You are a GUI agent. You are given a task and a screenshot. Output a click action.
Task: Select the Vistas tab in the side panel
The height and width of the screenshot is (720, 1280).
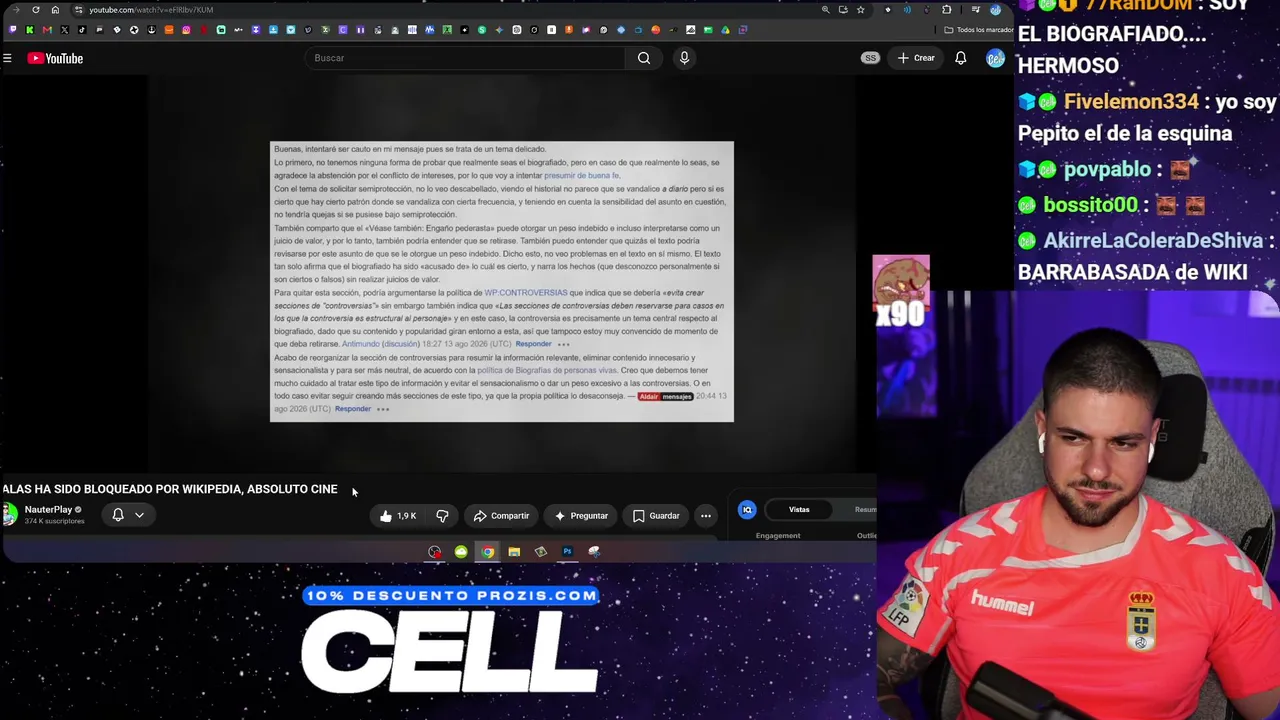[x=799, y=510]
